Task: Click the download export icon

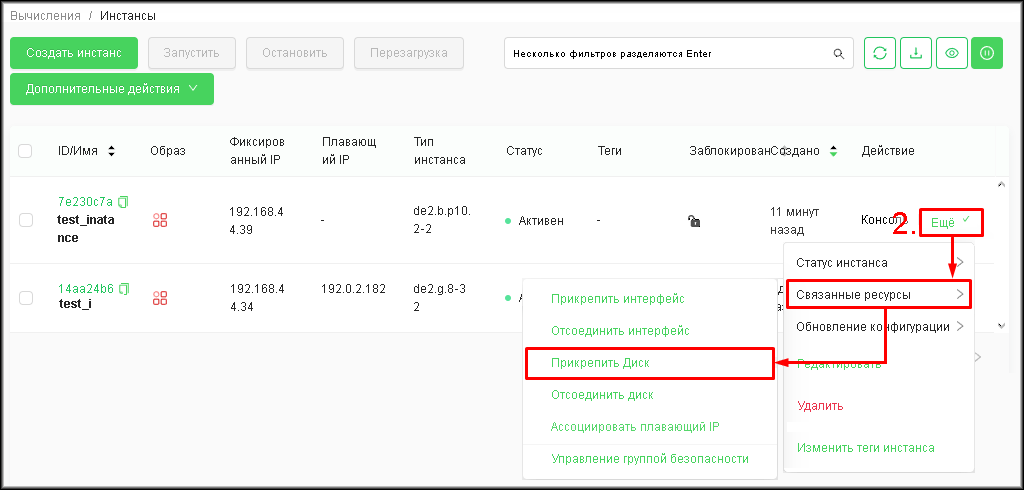Action: (915, 53)
